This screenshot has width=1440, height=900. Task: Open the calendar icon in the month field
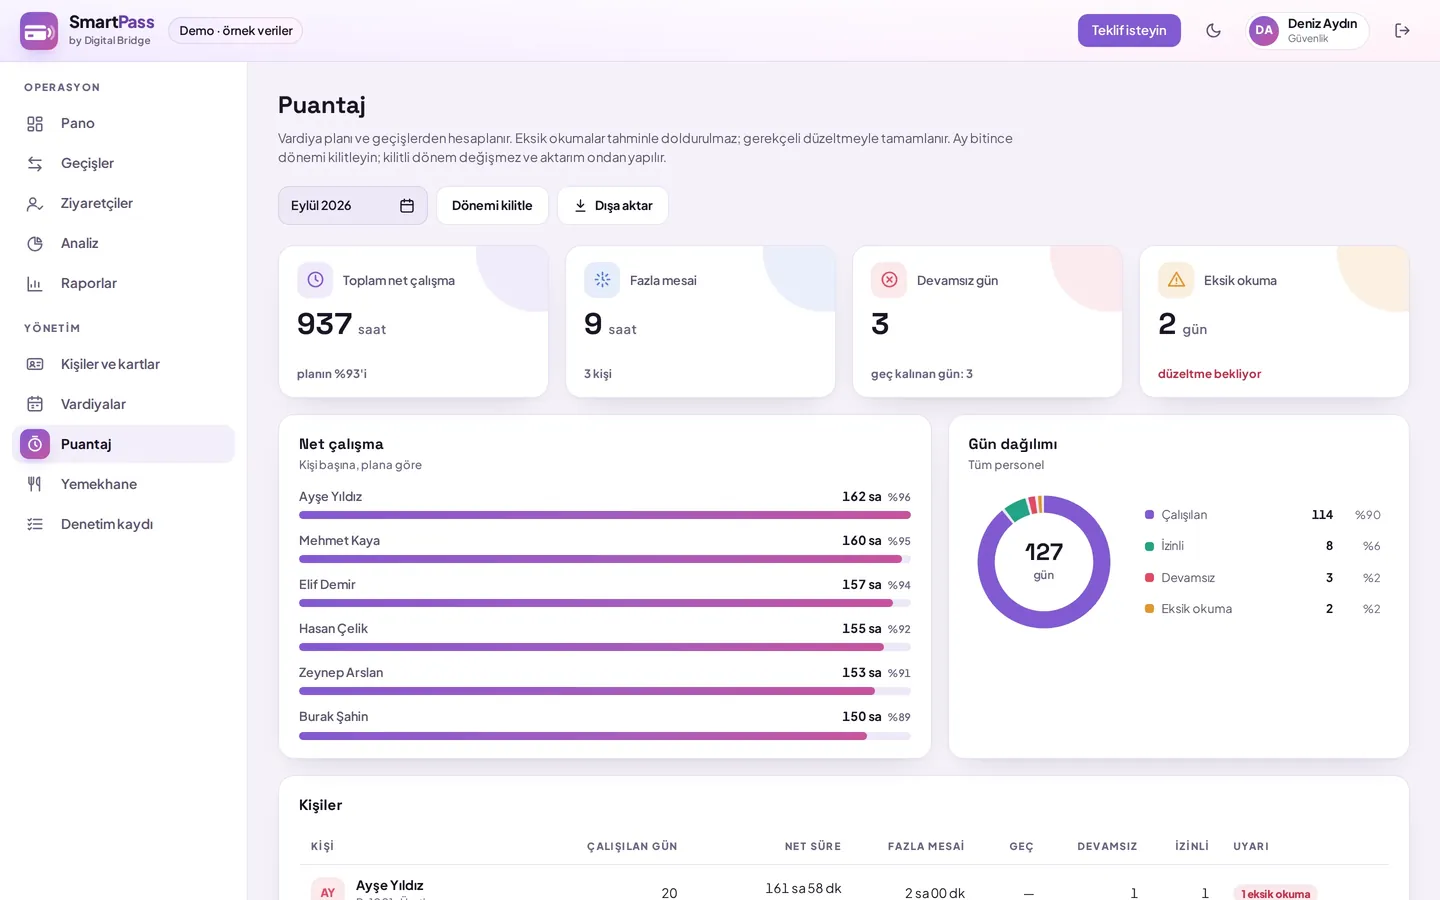pyautogui.click(x=407, y=206)
